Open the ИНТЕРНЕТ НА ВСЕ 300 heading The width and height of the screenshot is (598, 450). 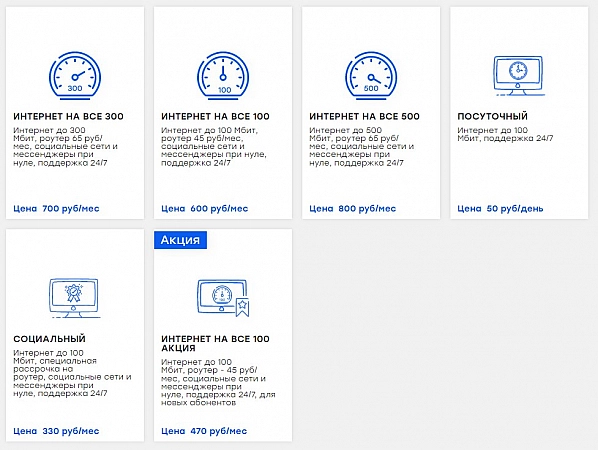tap(68, 116)
